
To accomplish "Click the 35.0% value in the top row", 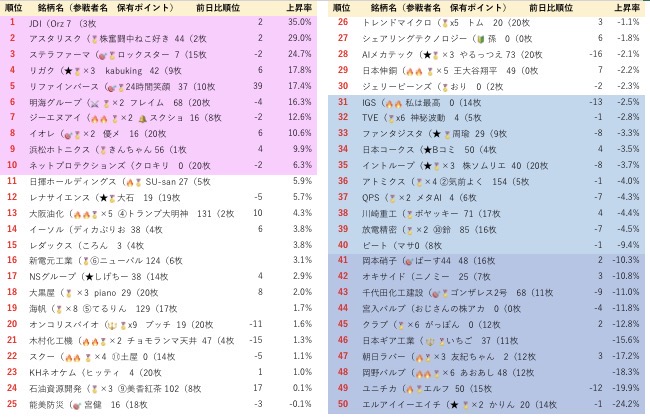I will coord(300,22).
